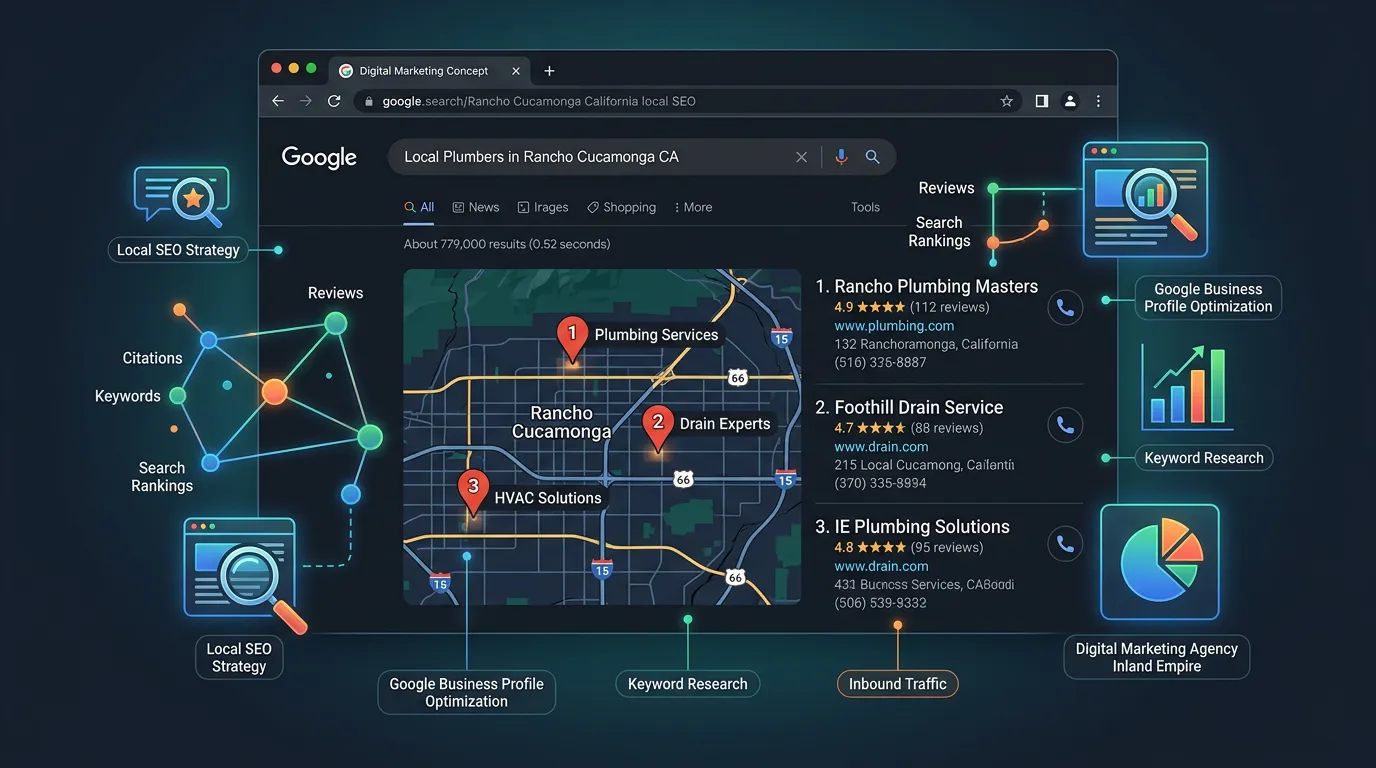This screenshot has height=768, width=1376.
Task: Open the browser profile avatar icon
Action: point(1070,101)
